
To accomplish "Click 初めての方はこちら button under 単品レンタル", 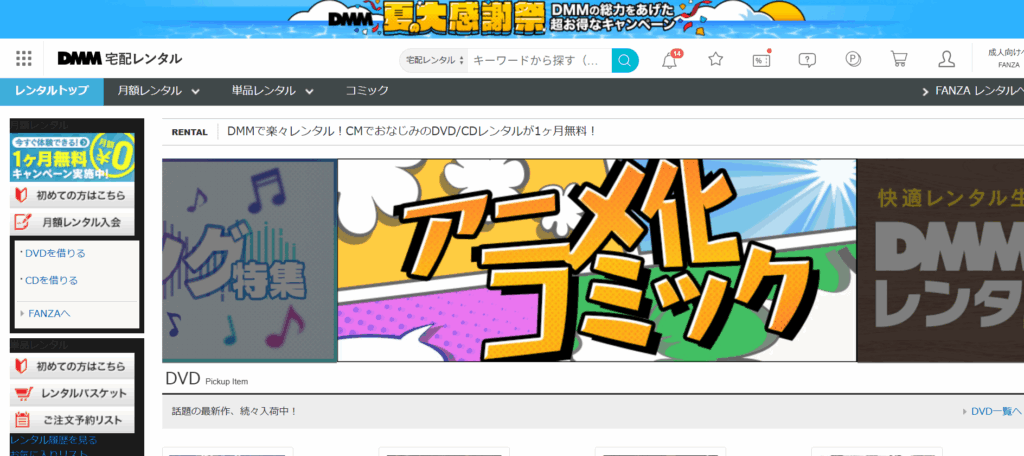I will point(72,366).
